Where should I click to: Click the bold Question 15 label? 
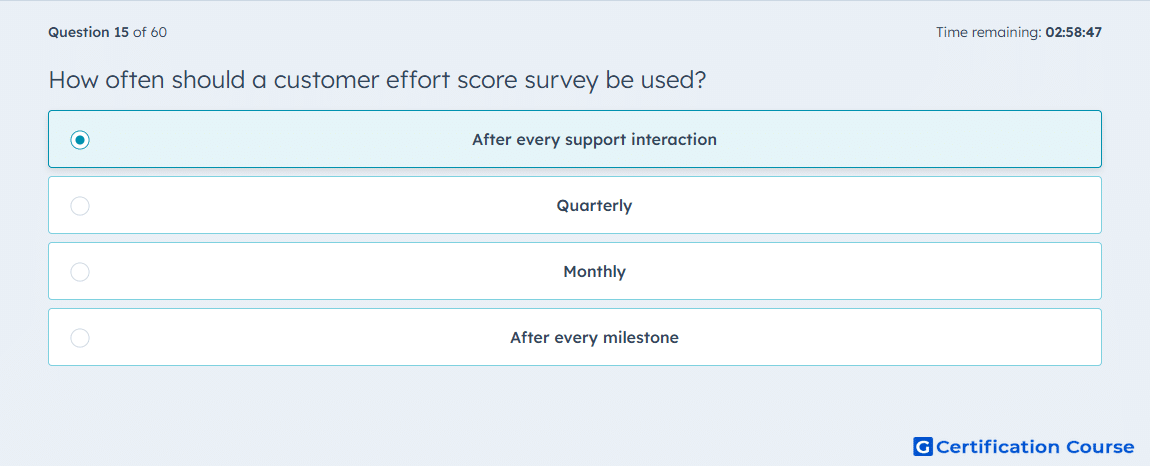click(89, 32)
